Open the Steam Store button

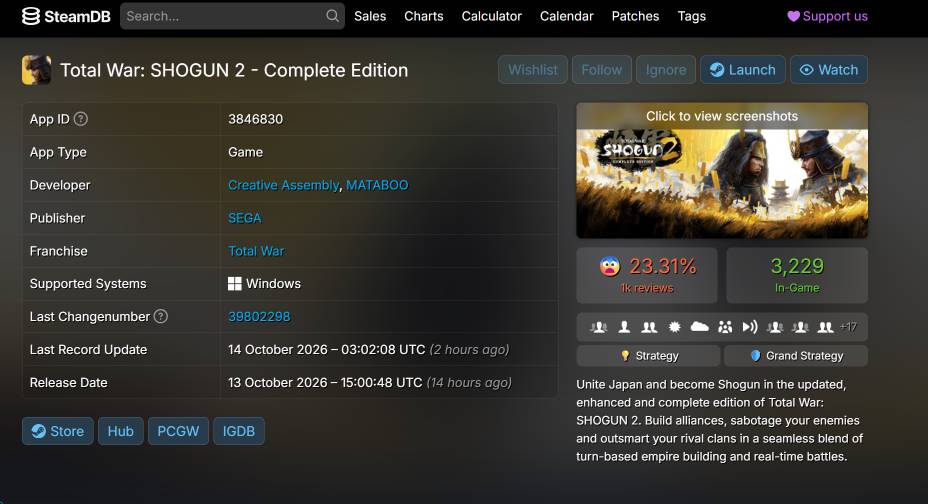[57, 431]
